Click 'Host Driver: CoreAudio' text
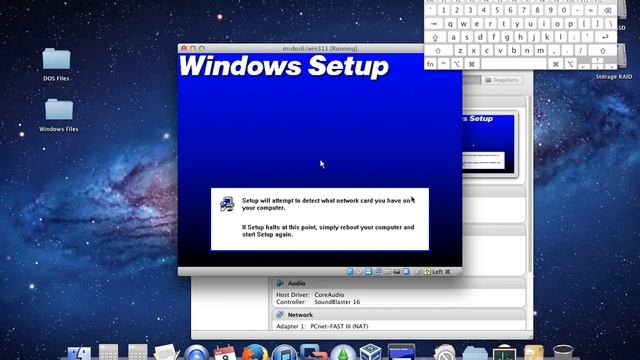 pos(310,295)
